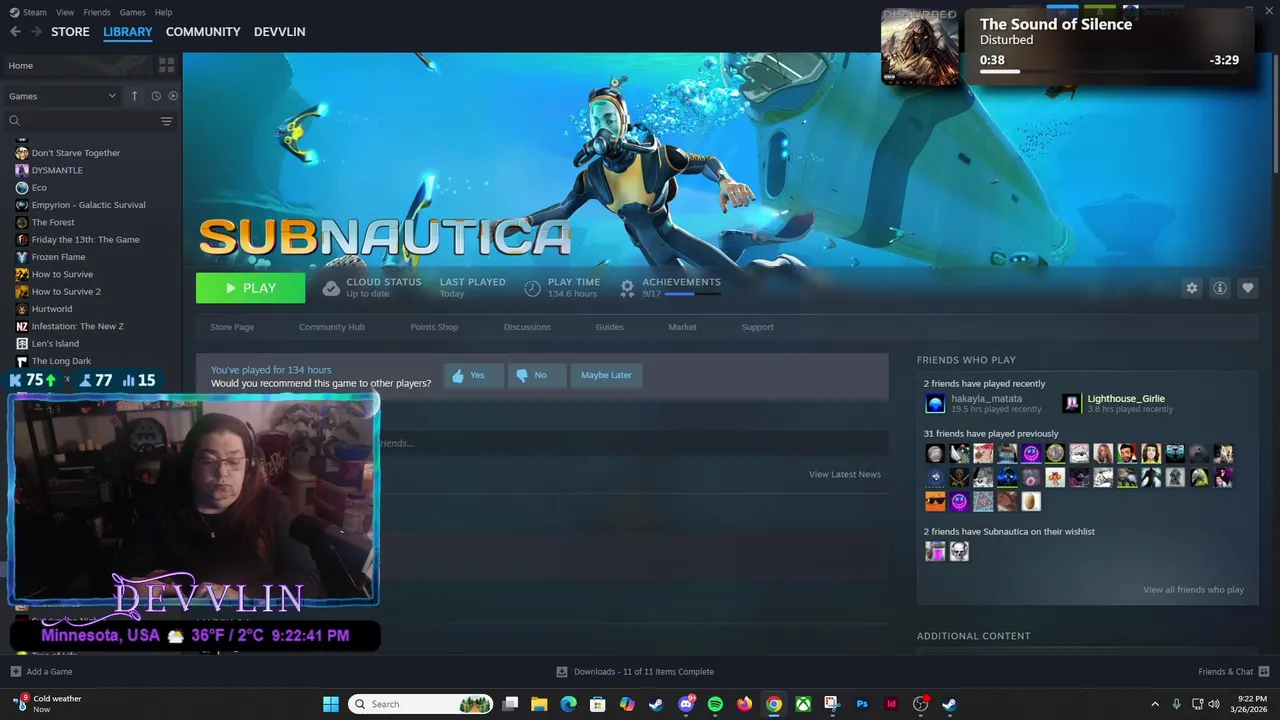
Task: Open the Community Hub link
Action: [x=332, y=327]
